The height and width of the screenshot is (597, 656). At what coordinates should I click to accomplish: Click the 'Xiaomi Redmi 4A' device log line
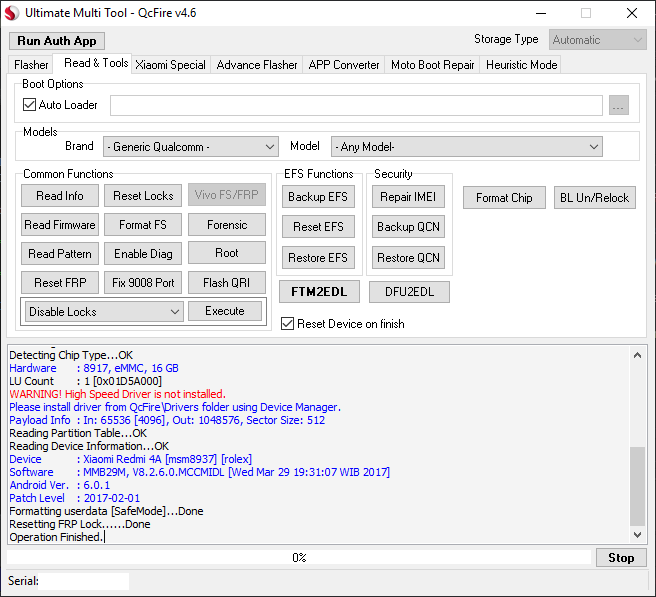[131, 459]
